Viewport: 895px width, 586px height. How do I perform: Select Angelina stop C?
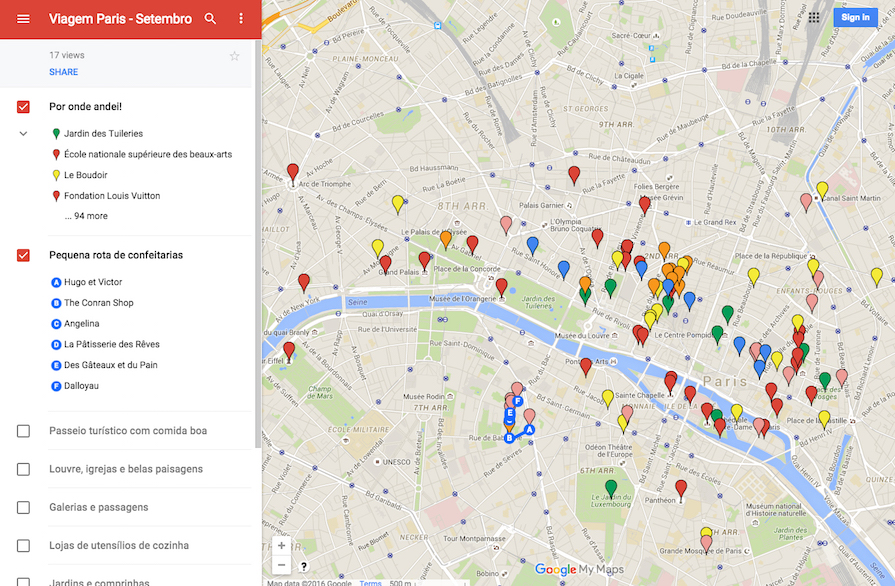coord(82,324)
